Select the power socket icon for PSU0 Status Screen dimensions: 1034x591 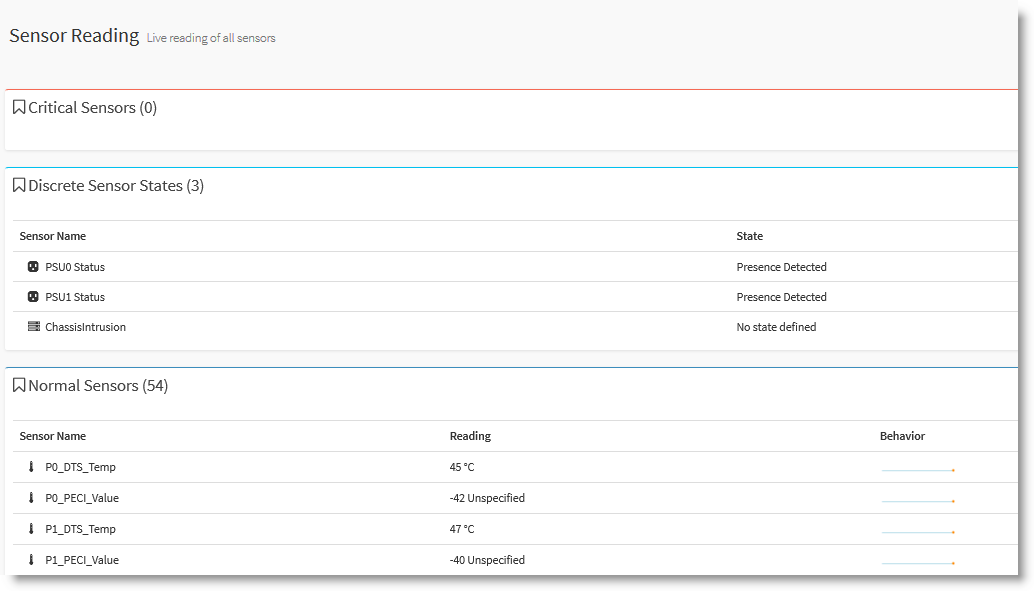[x=31, y=267]
